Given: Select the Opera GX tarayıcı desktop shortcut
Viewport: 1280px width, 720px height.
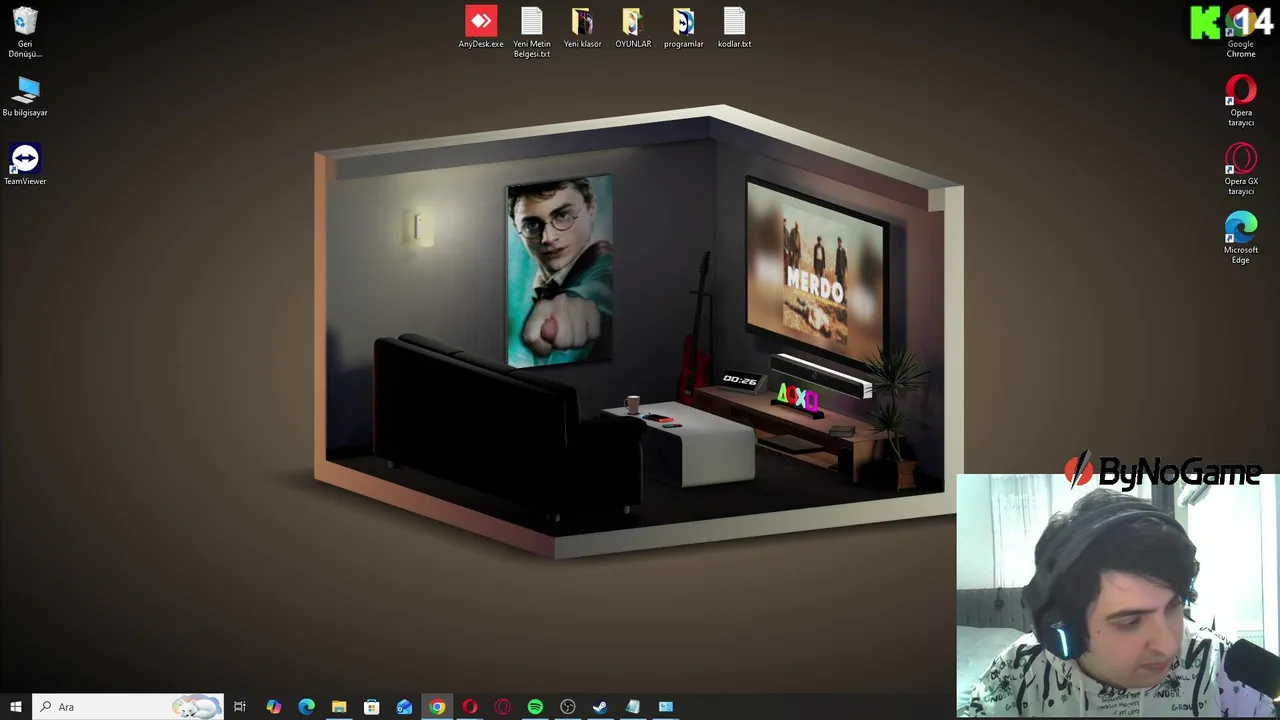Looking at the screenshot, I should click(x=1241, y=170).
